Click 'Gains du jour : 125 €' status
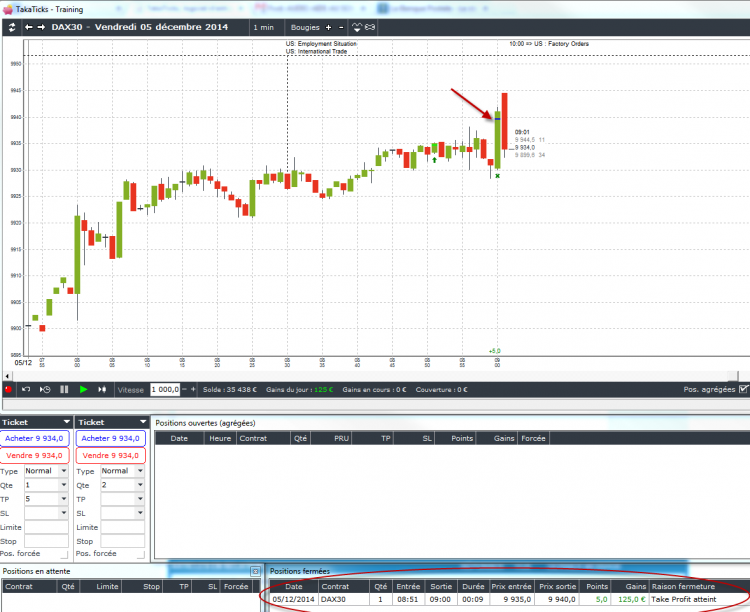 pos(299,389)
